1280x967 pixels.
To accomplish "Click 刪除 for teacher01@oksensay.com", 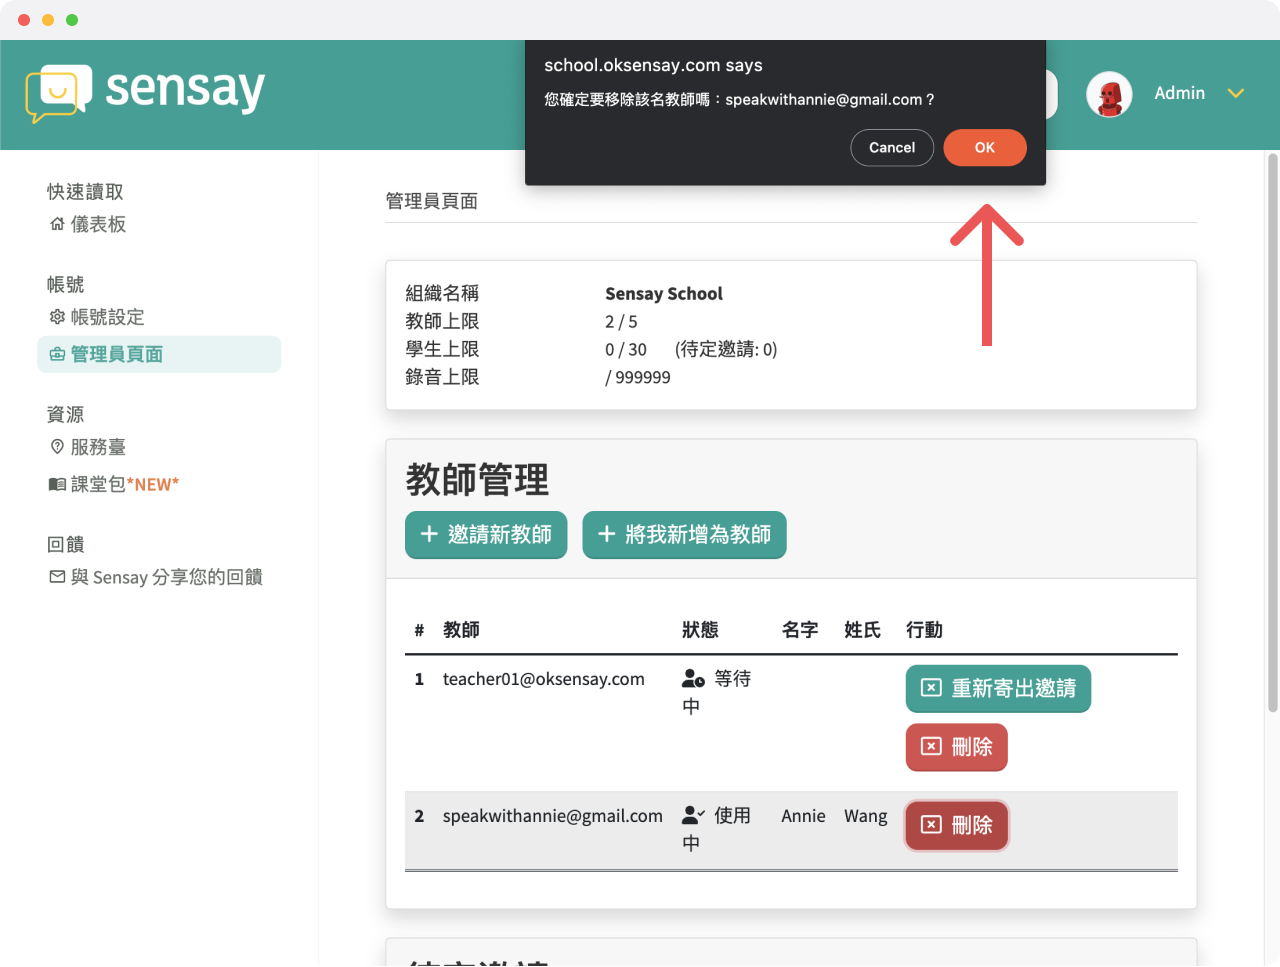I will tap(956, 747).
